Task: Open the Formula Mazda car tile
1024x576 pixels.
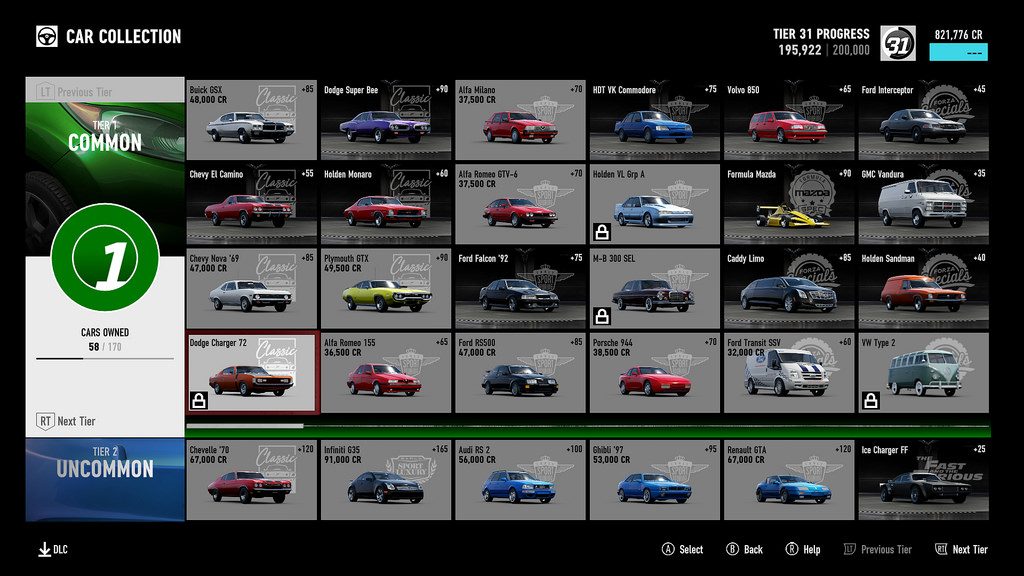Action: (790, 204)
